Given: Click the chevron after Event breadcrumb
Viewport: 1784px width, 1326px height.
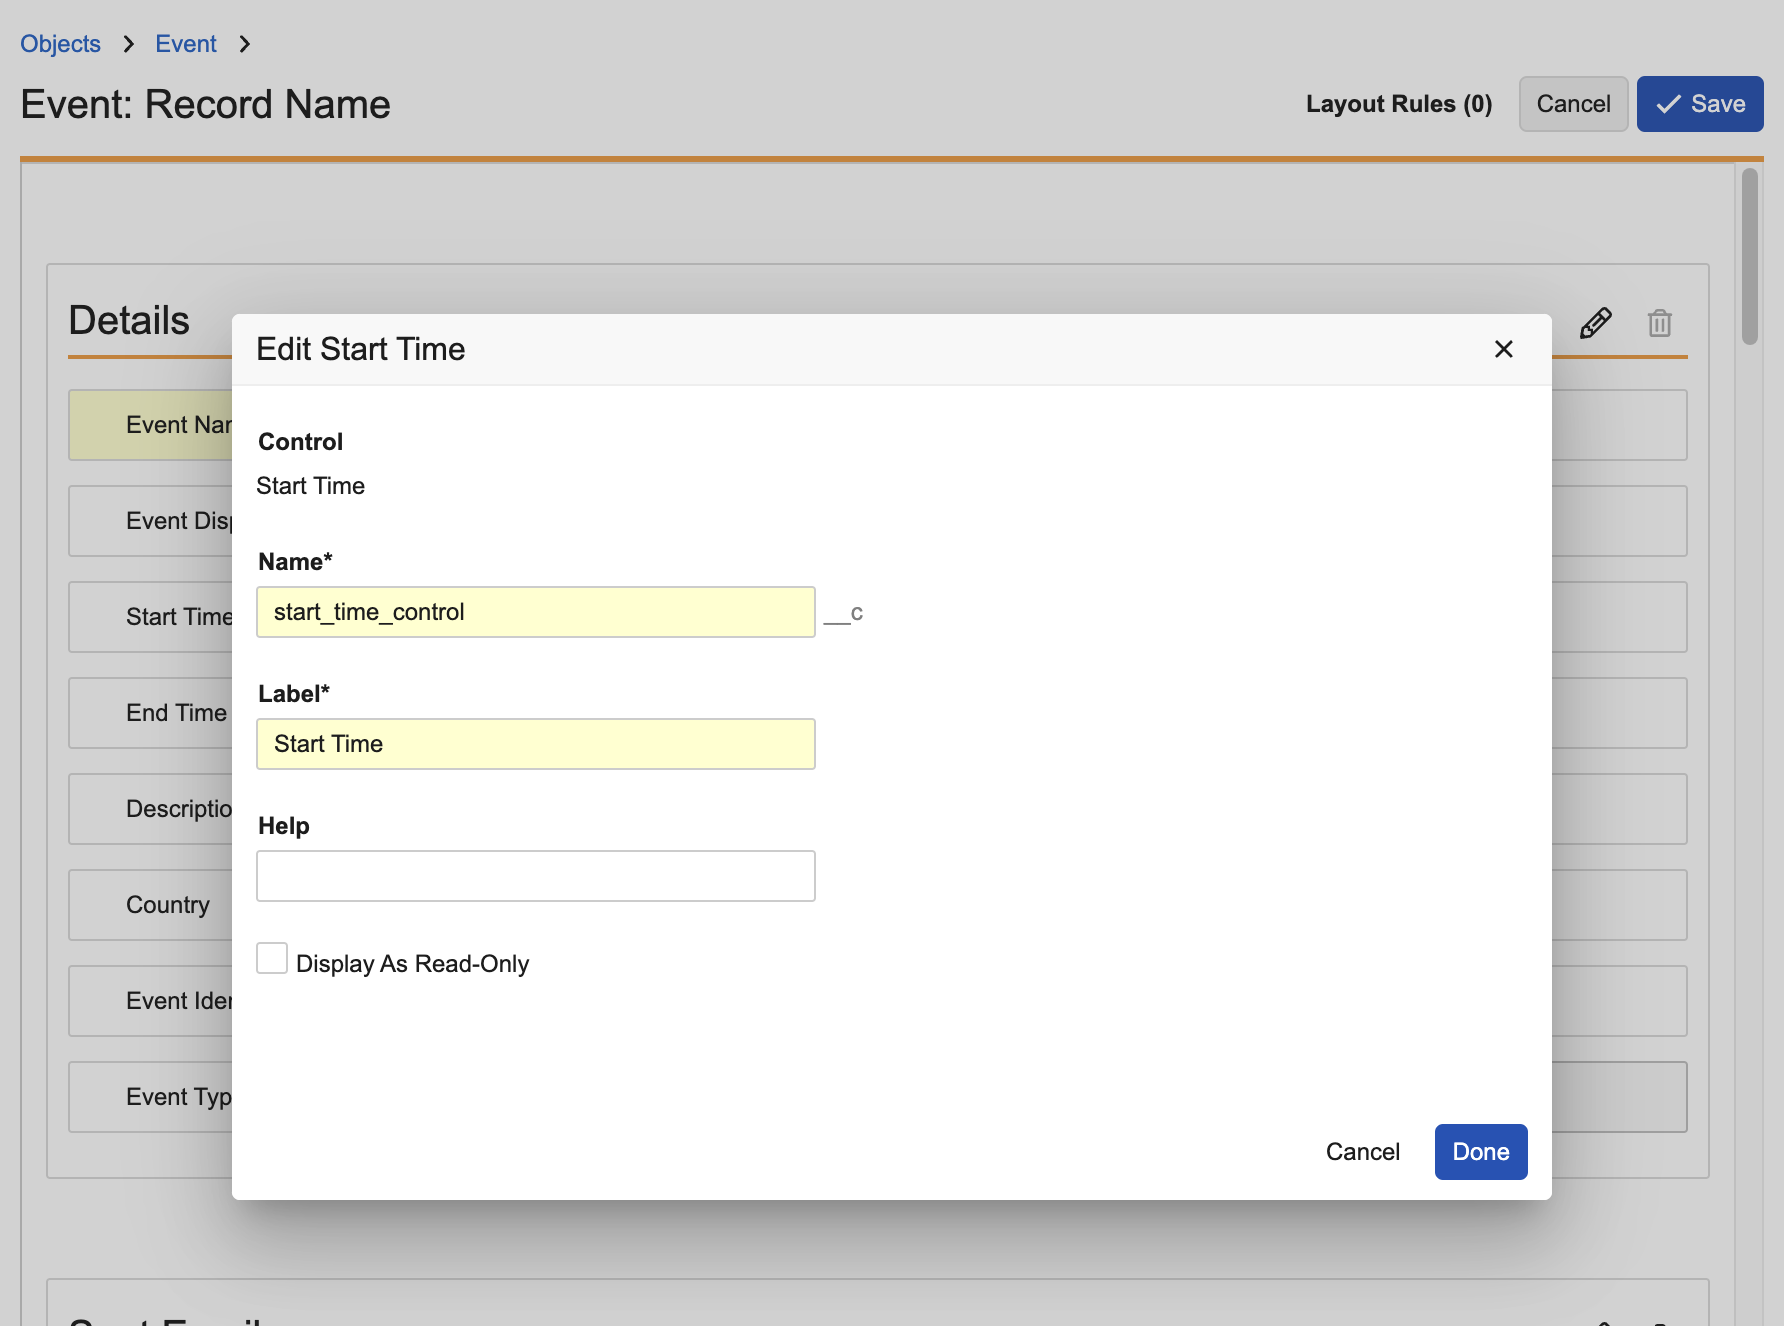Looking at the screenshot, I should [x=245, y=44].
